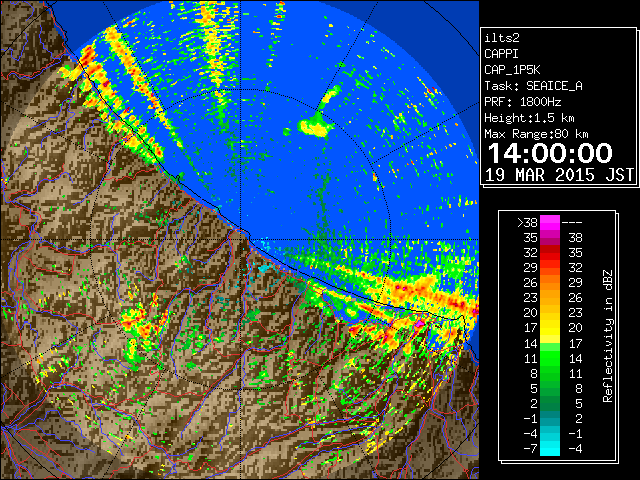
Task: Click the 'ilts2' radar site label
Action: tap(502, 38)
